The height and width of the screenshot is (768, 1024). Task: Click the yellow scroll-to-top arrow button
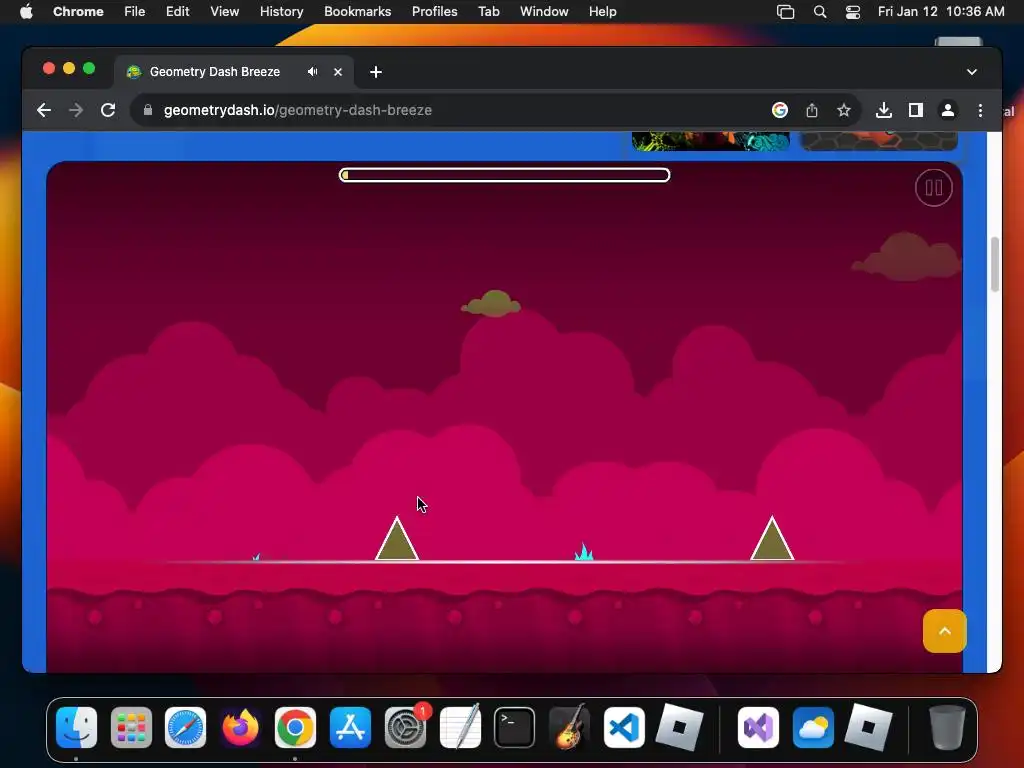click(944, 631)
